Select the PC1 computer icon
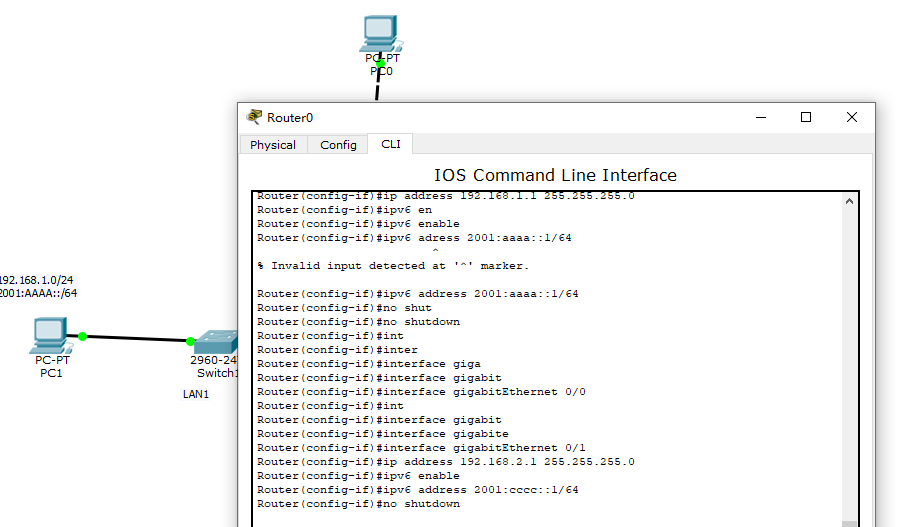 click(x=51, y=335)
